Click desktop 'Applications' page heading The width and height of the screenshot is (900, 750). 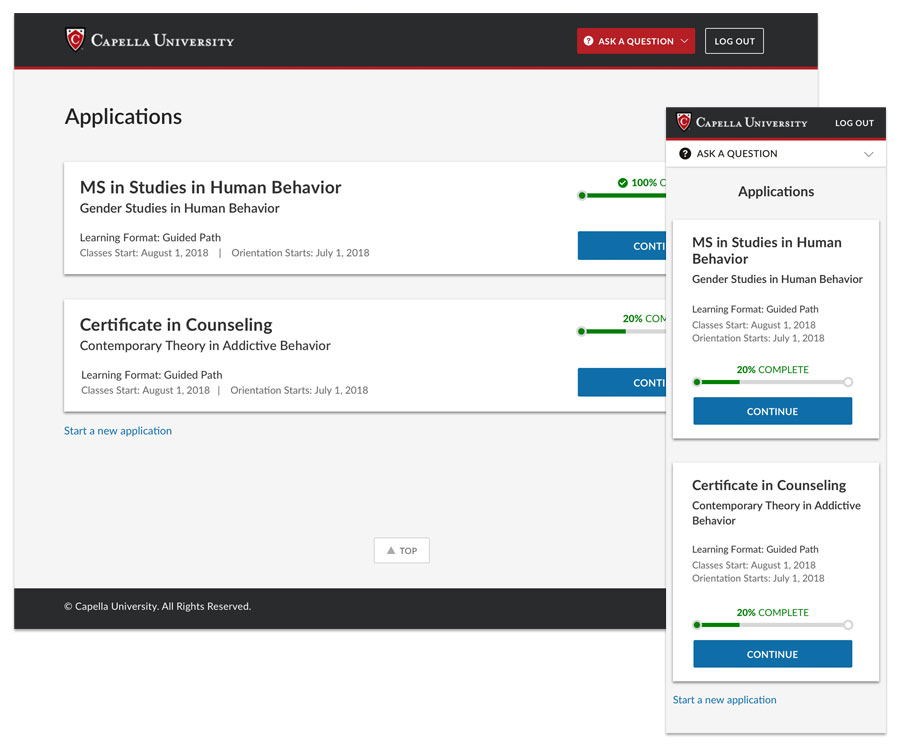[123, 116]
